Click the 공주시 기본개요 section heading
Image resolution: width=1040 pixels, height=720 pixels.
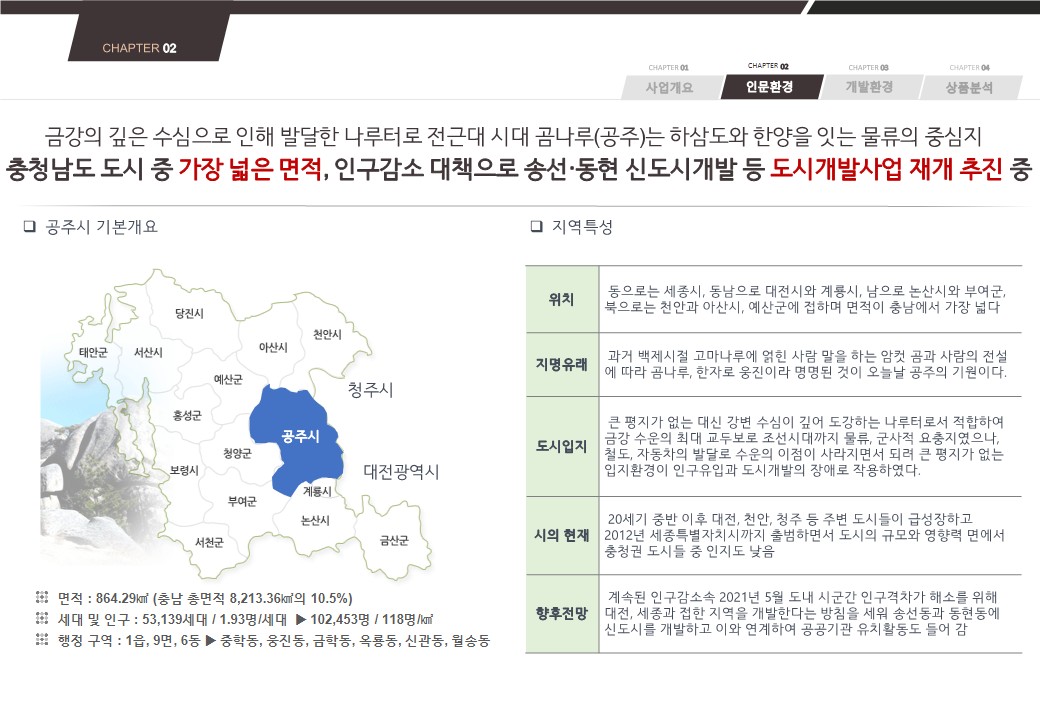[101, 227]
